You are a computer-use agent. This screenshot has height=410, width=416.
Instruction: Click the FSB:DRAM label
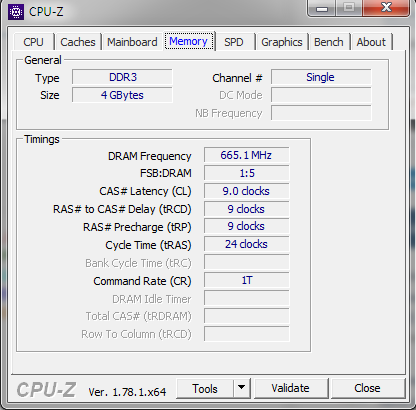click(166, 173)
